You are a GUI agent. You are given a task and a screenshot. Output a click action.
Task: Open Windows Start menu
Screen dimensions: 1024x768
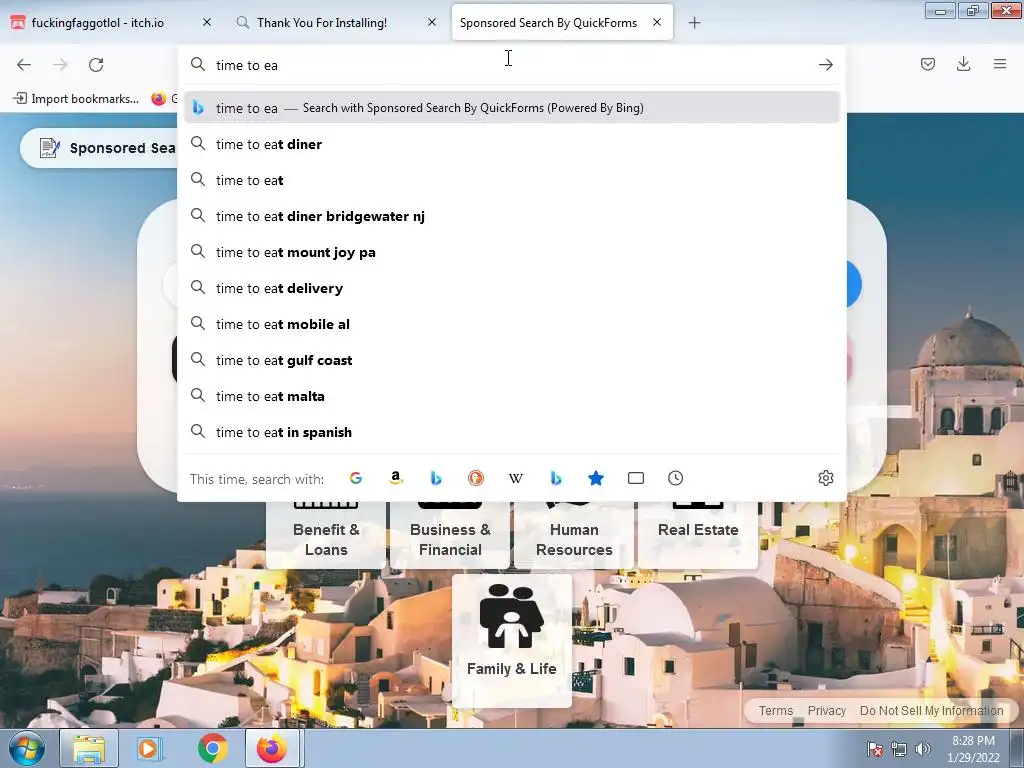click(26, 748)
